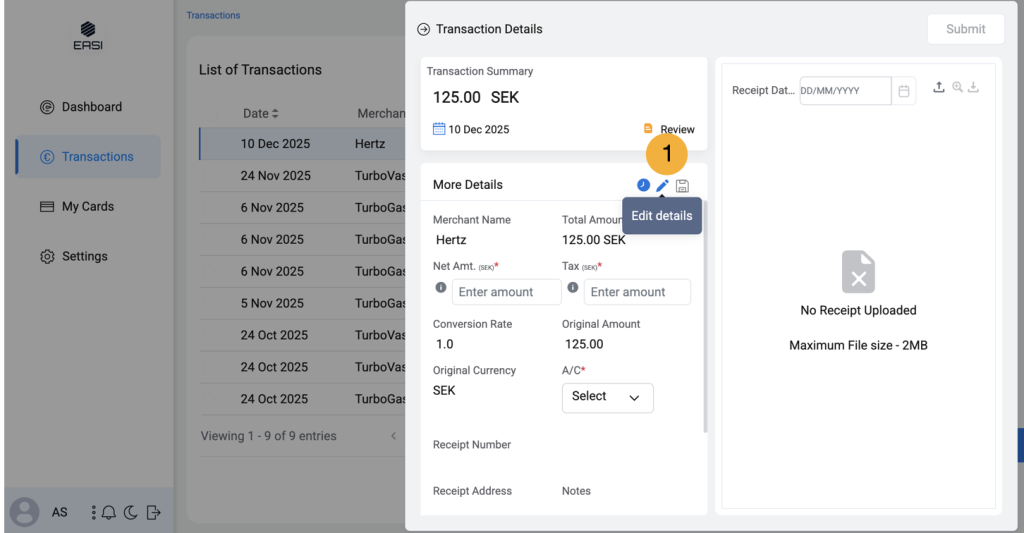Click the download receipt icon

pyautogui.click(x=973, y=88)
